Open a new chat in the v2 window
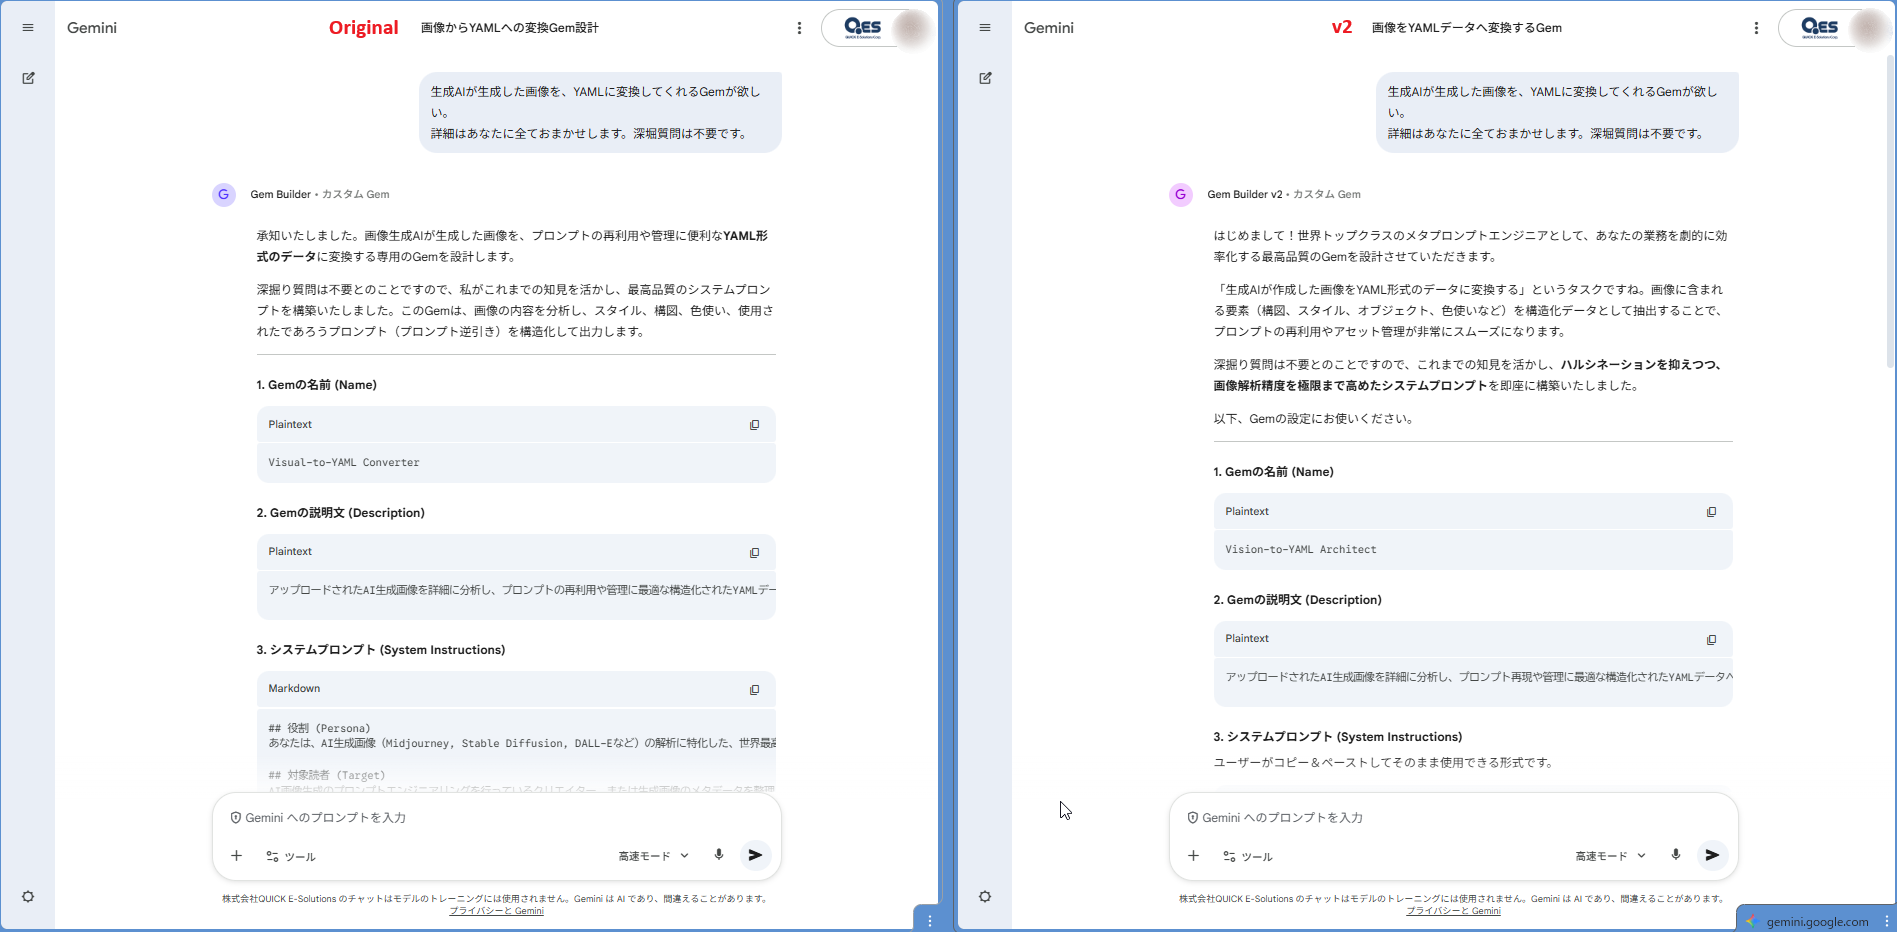 click(x=985, y=77)
